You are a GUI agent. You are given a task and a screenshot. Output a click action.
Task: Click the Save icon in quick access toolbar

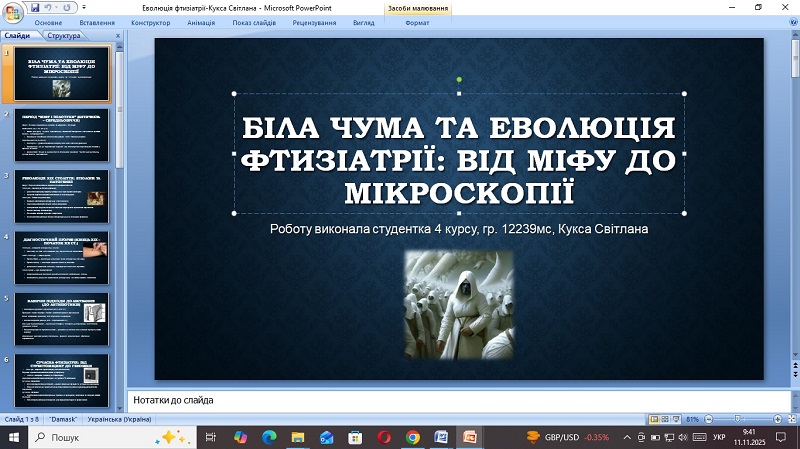pos(35,7)
